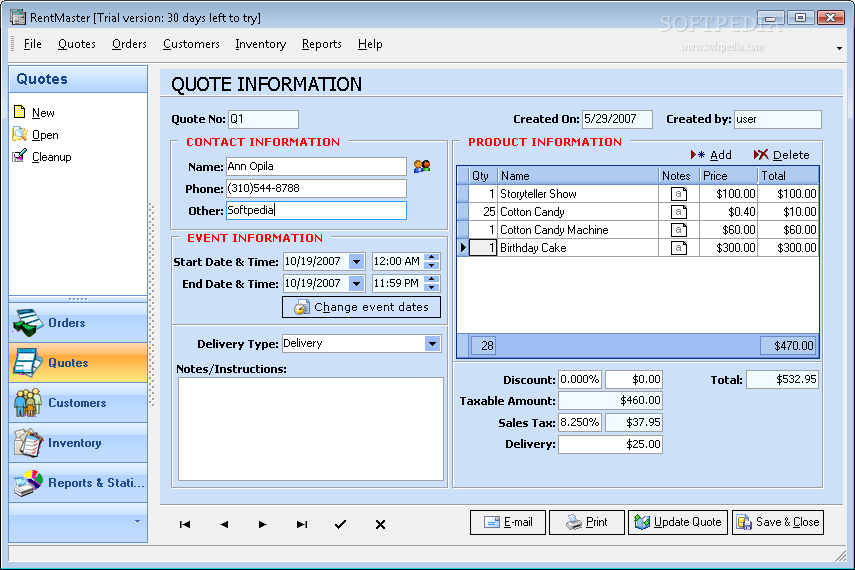Viewport: 855px width, 570px height.
Task: Click Save & Close button
Action: pos(778,523)
